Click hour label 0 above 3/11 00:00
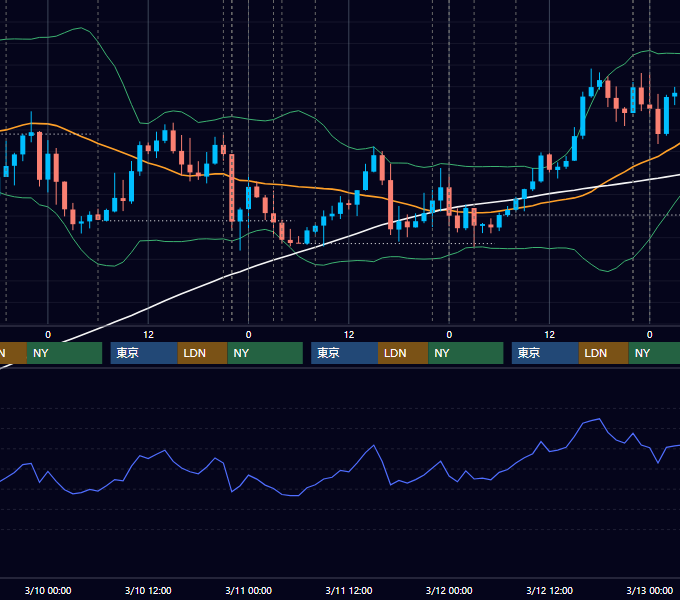This screenshot has height=600, width=680. 248,335
